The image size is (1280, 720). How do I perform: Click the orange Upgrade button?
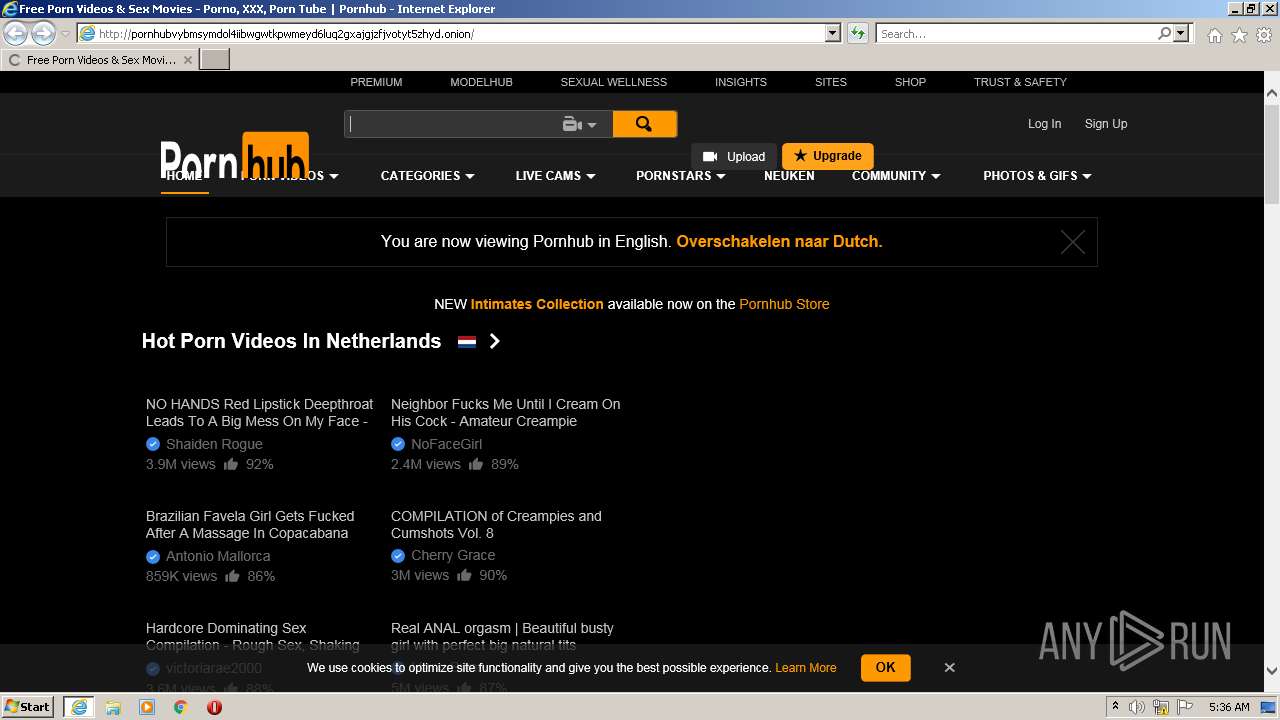click(x=828, y=156)
